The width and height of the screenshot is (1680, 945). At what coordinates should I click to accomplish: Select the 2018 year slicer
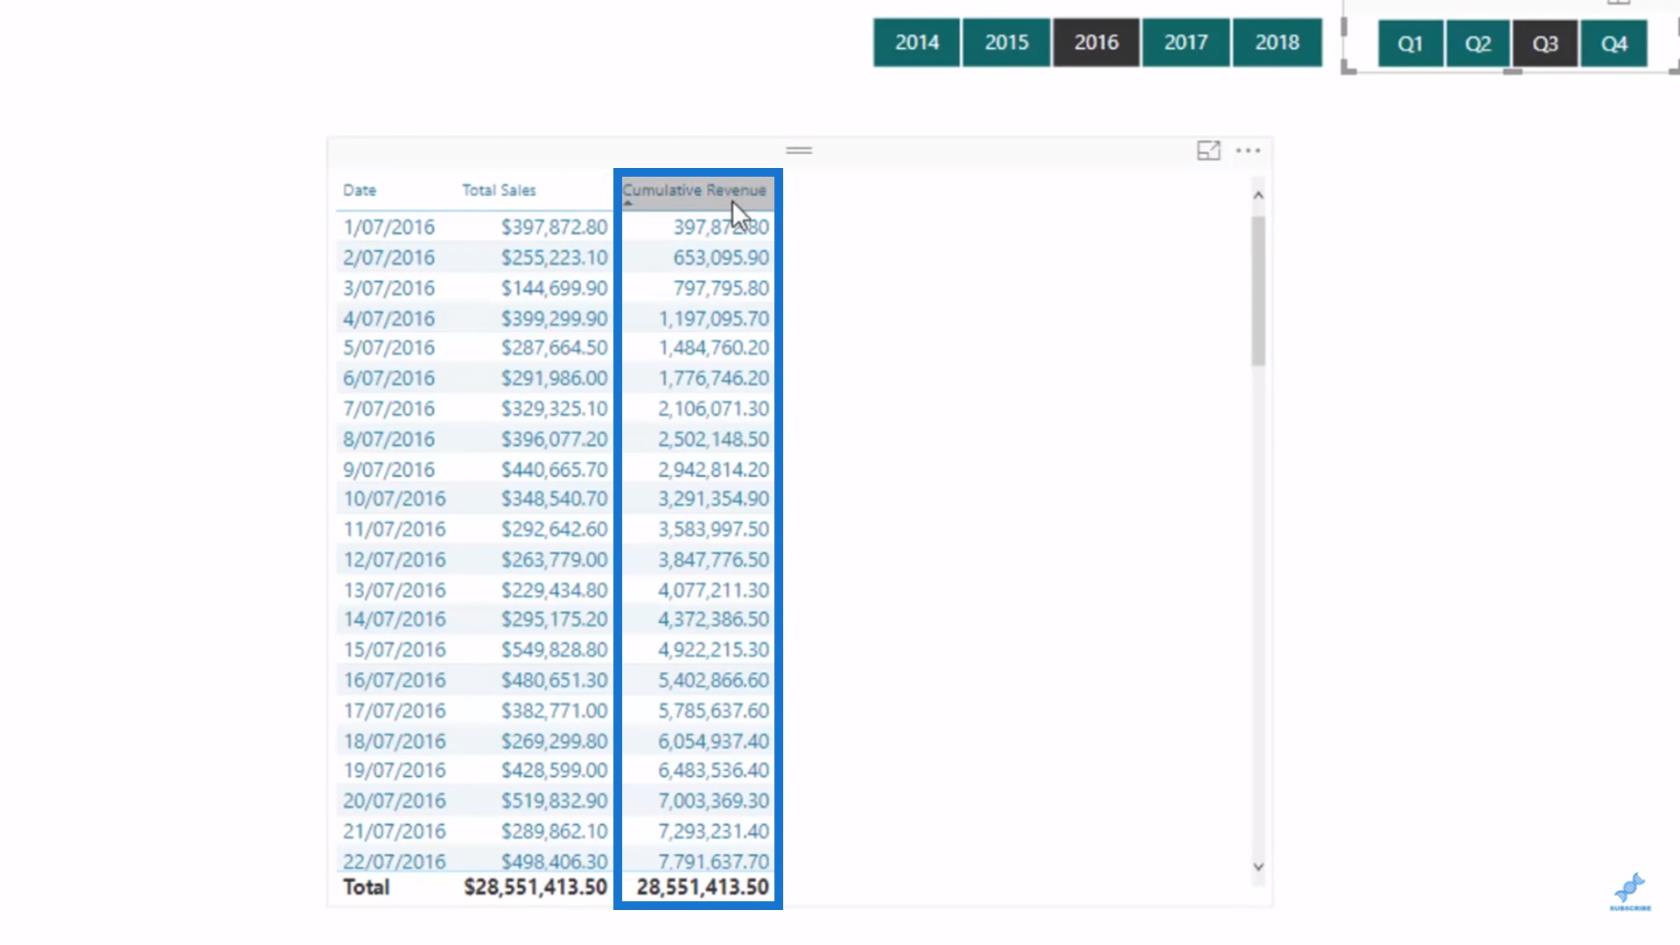(x=1277, y=43)
